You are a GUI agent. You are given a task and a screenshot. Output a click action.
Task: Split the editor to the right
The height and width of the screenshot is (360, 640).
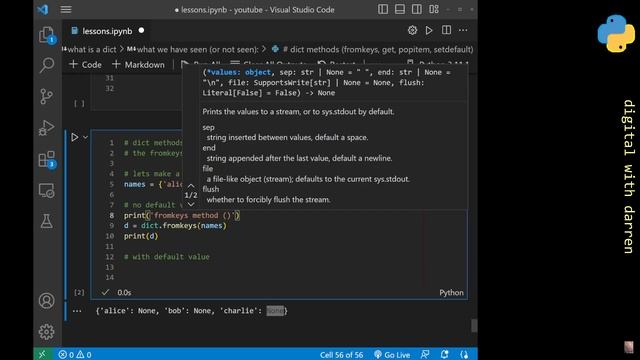click(x=447, y=30)
